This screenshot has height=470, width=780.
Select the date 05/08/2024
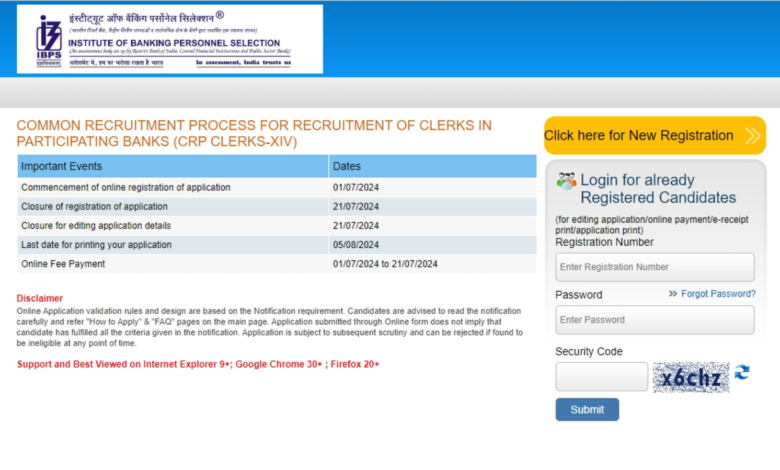356,245
